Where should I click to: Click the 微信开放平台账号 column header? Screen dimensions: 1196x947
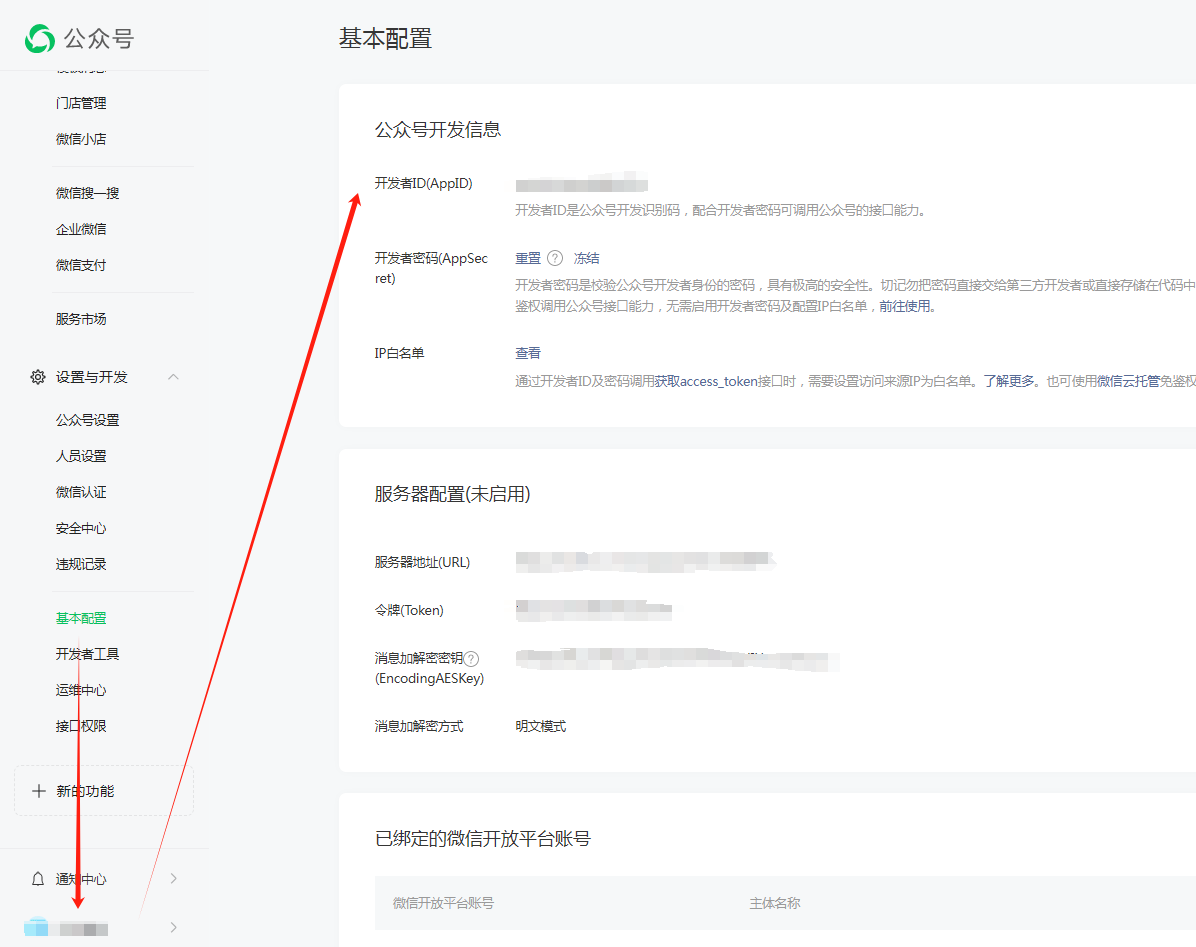(443, 904)
